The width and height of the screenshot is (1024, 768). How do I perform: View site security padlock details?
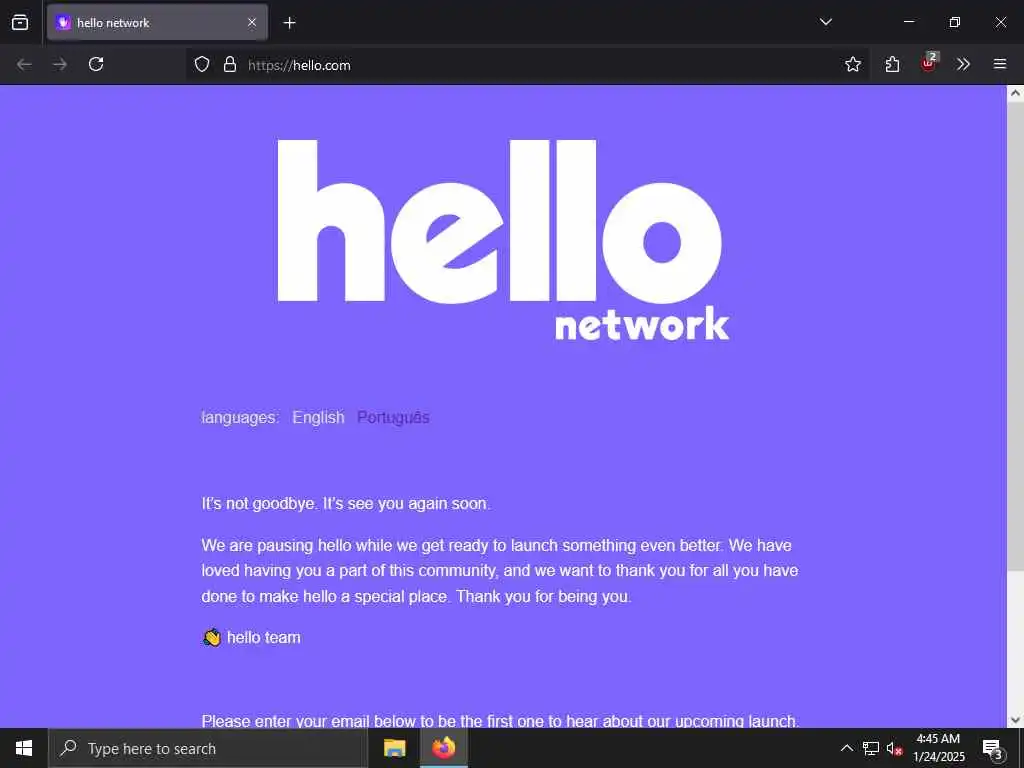point(230,64)
